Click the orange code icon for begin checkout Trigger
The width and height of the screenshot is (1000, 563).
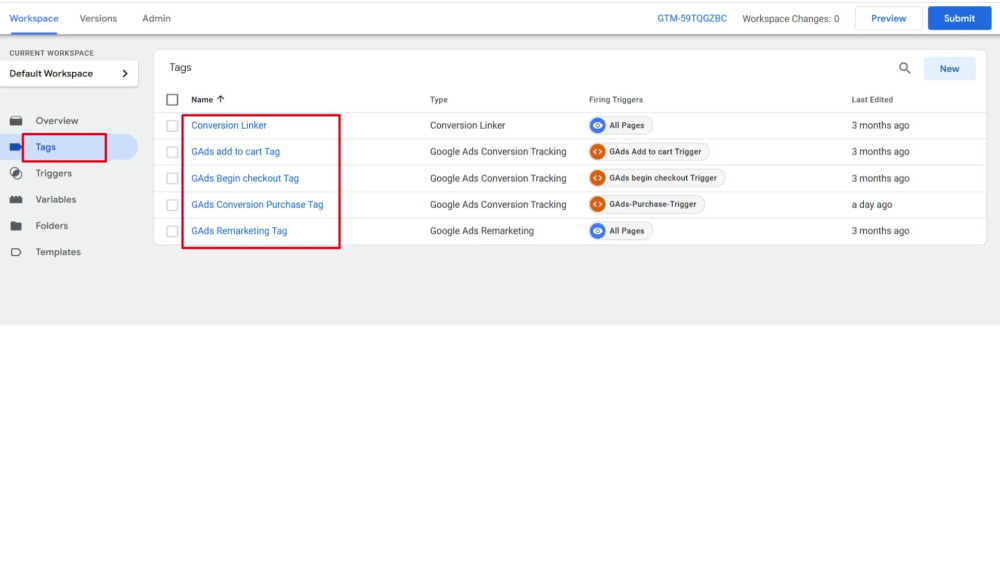pos(598,178)
